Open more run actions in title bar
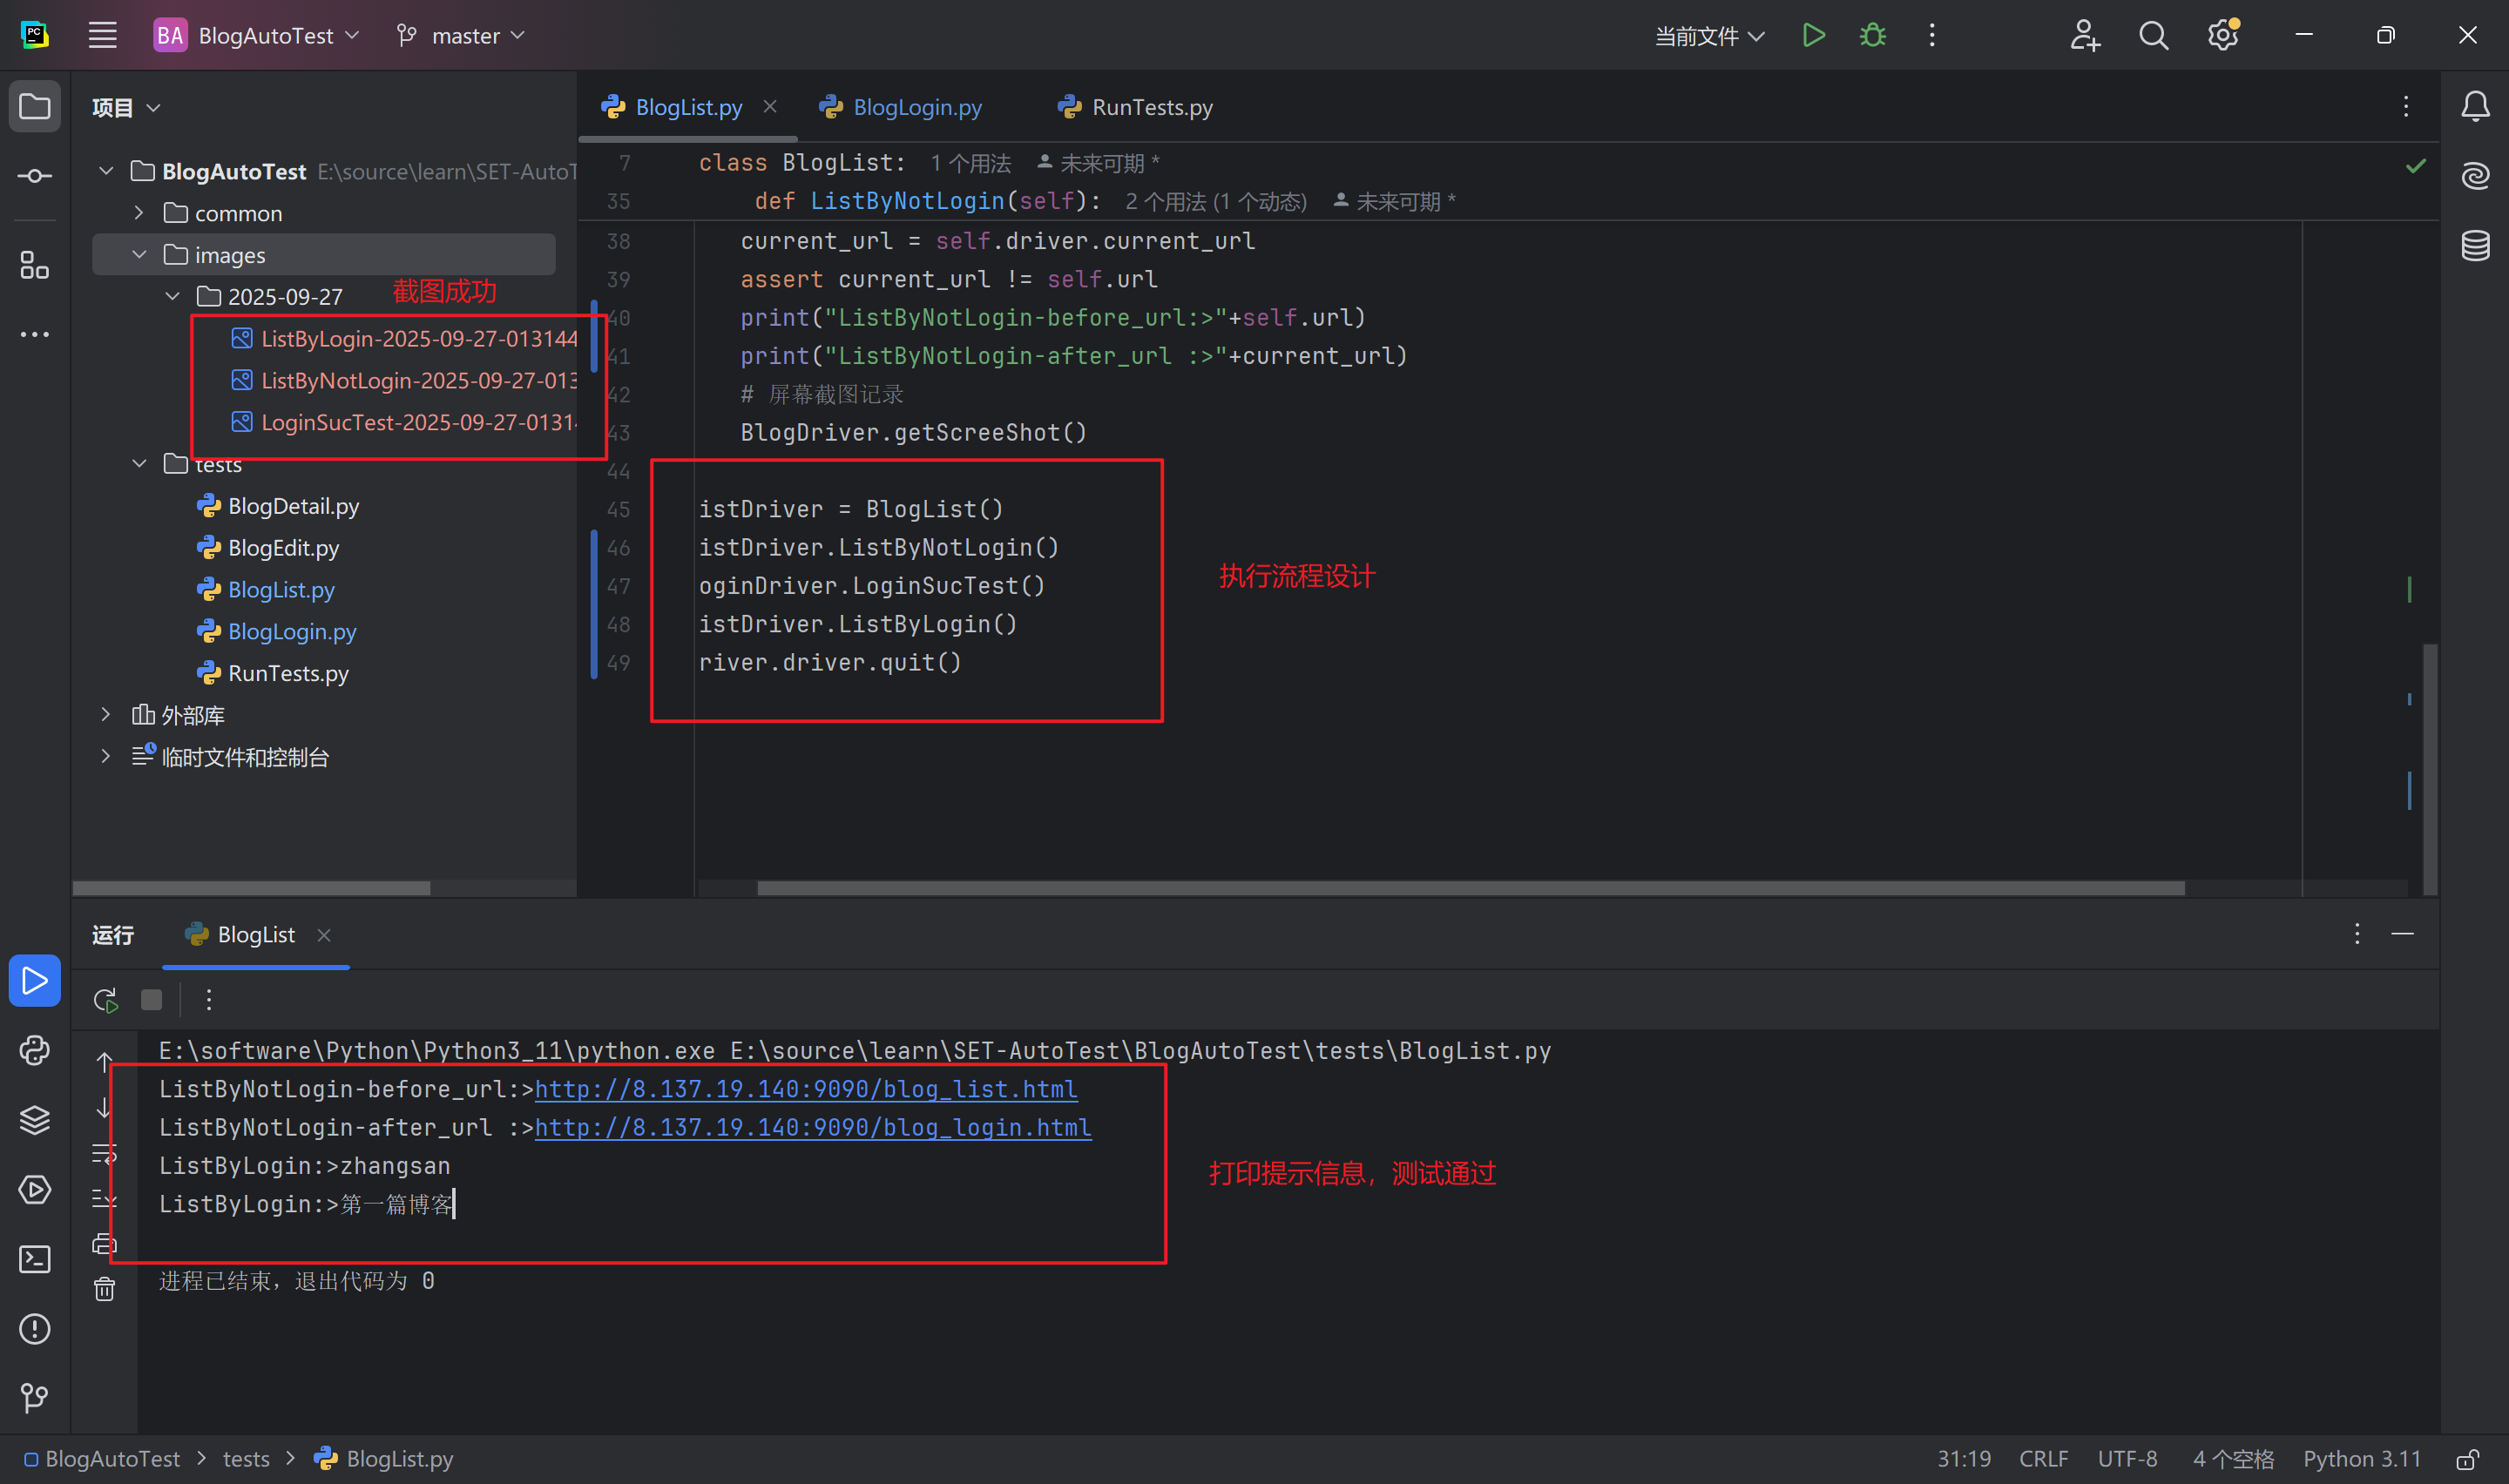The height and width of the screenshot is (1484, 2509). 1932,35
